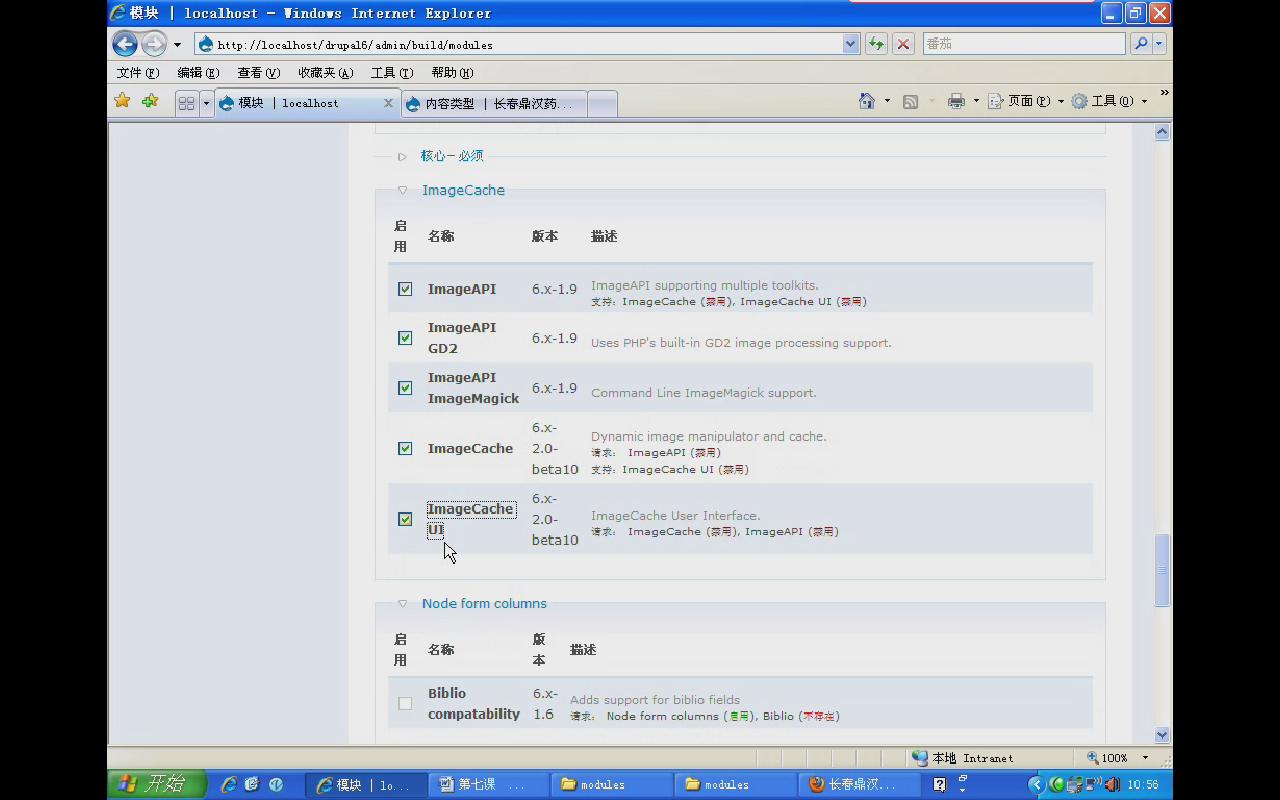Collapse the ImageCache fieldset triangle

(x=402, y=190)
